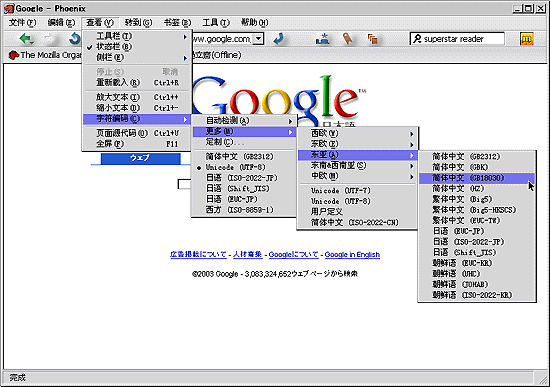550x387 pixels.
Task: Click the blue Reload toolbar icon
Action: point(74,39)
